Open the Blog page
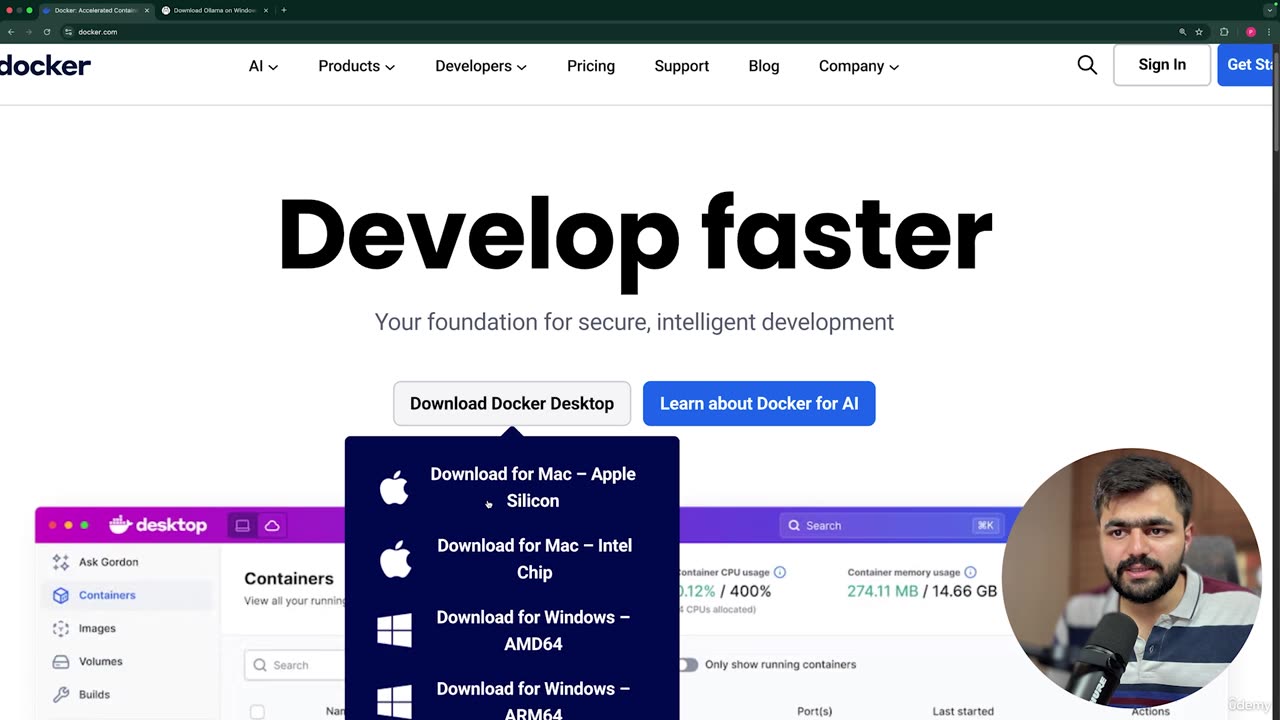The height and width of the screenshot is (720, 1280). pos(764,66)
